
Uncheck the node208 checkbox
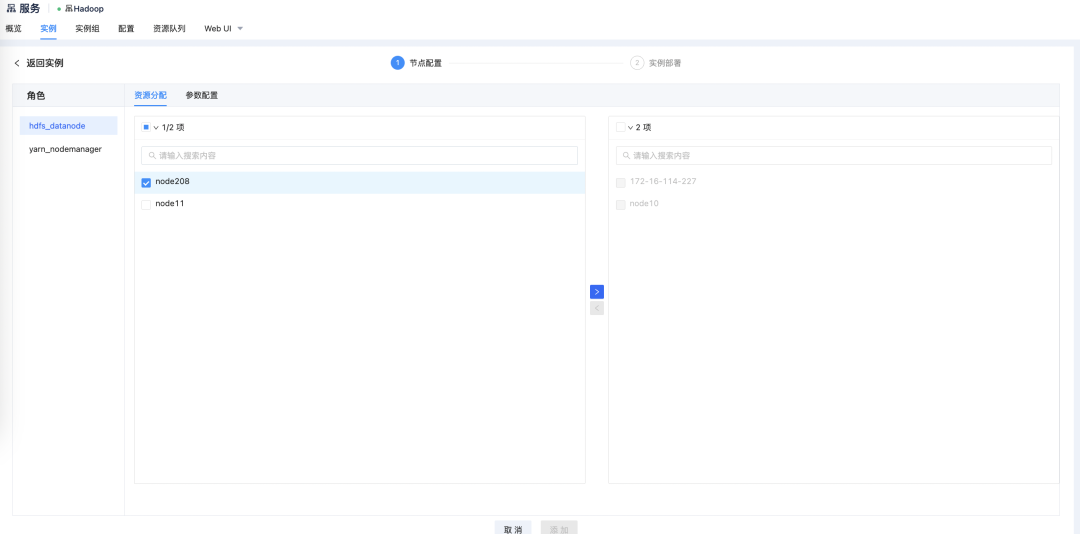(x=146, y=183)
